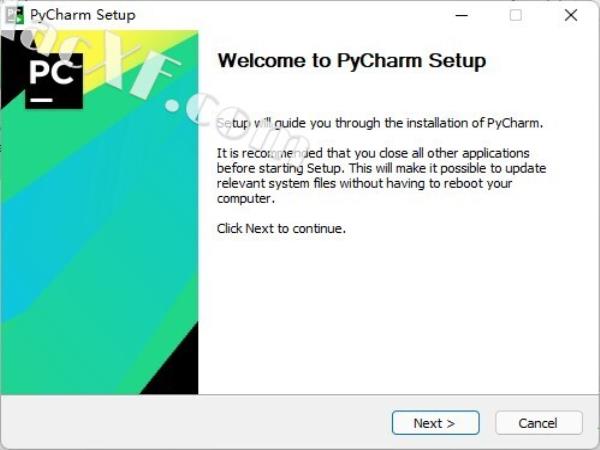The height and width of the screenshot is (450, 600).
Task: Close the PyCharm Setup dialog with X
Action: click(x=571, y=15)
